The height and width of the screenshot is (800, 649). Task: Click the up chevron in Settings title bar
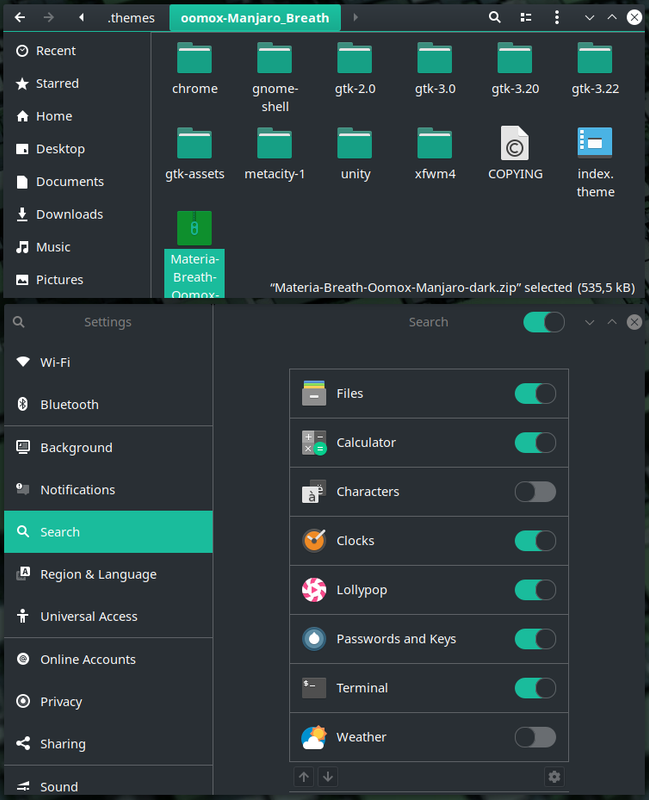coord(612,322)
